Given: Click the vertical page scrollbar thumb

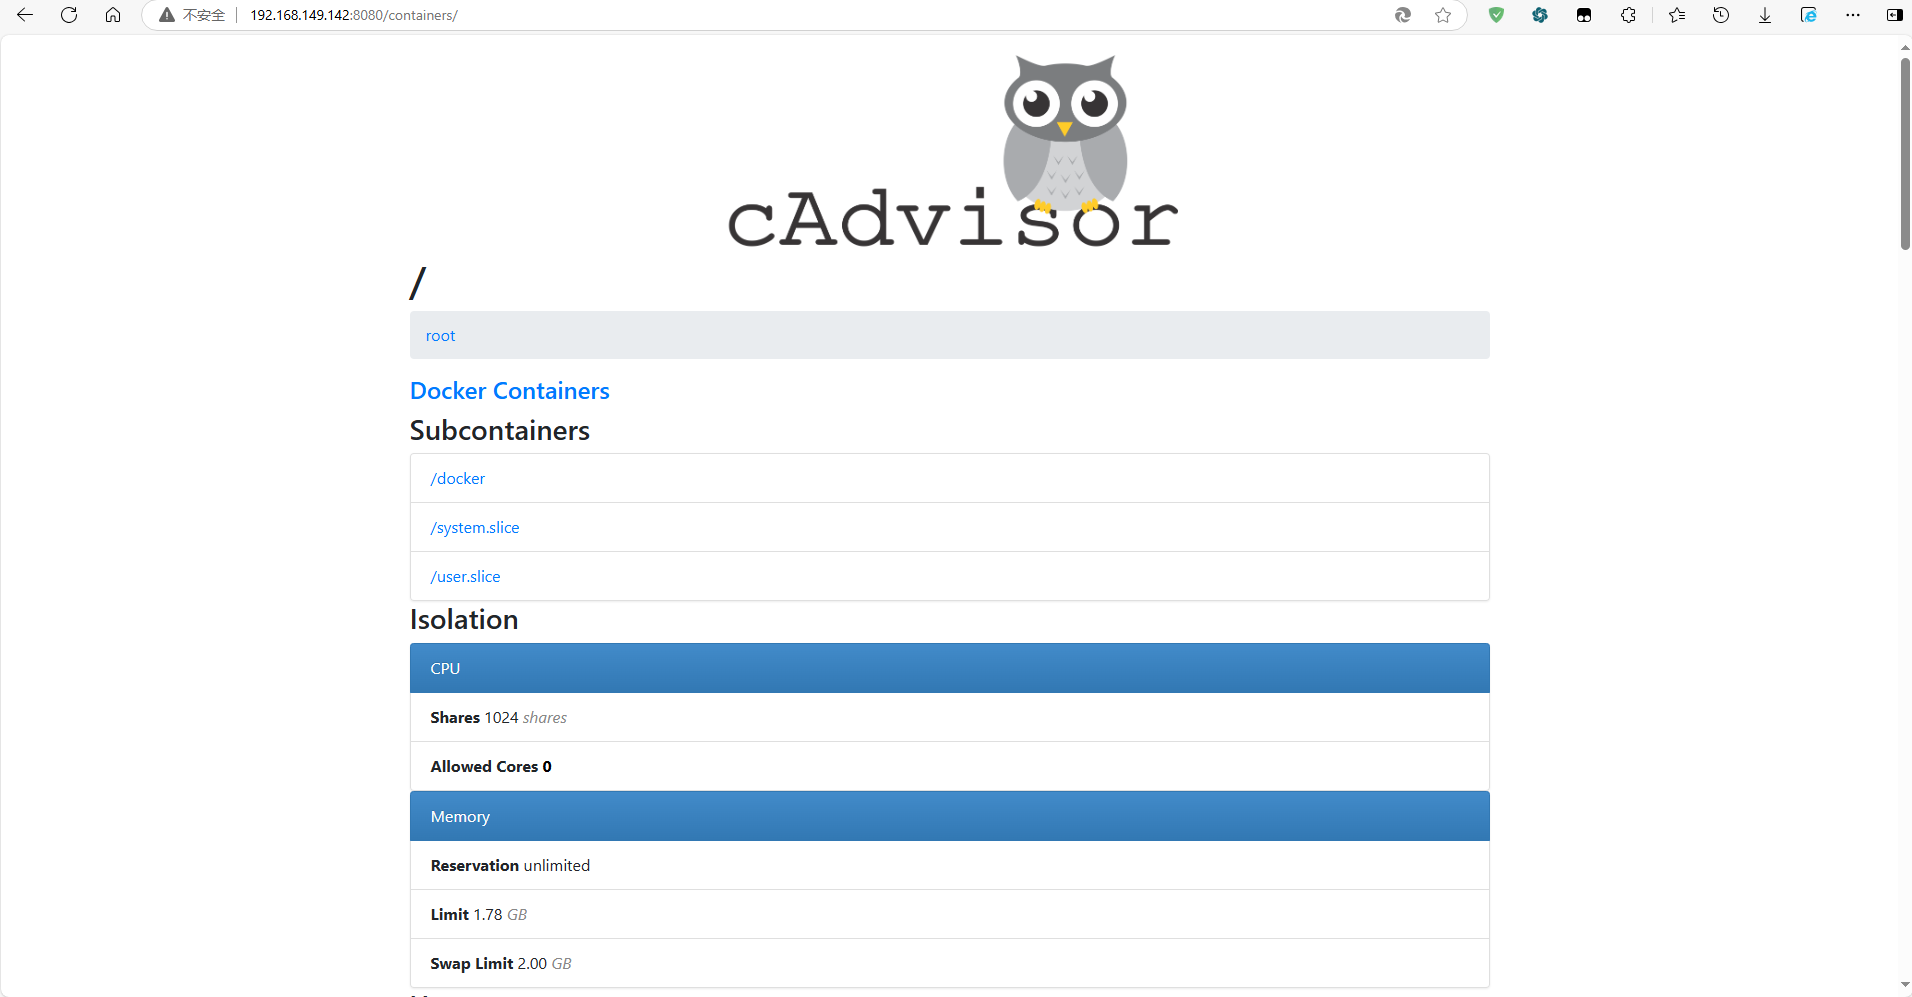Looking at the screenshot, I should [x=1905, y=153].
